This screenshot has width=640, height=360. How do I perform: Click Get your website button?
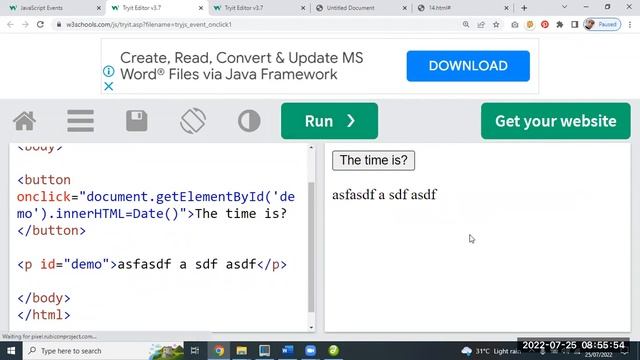[x=556, y=121]
